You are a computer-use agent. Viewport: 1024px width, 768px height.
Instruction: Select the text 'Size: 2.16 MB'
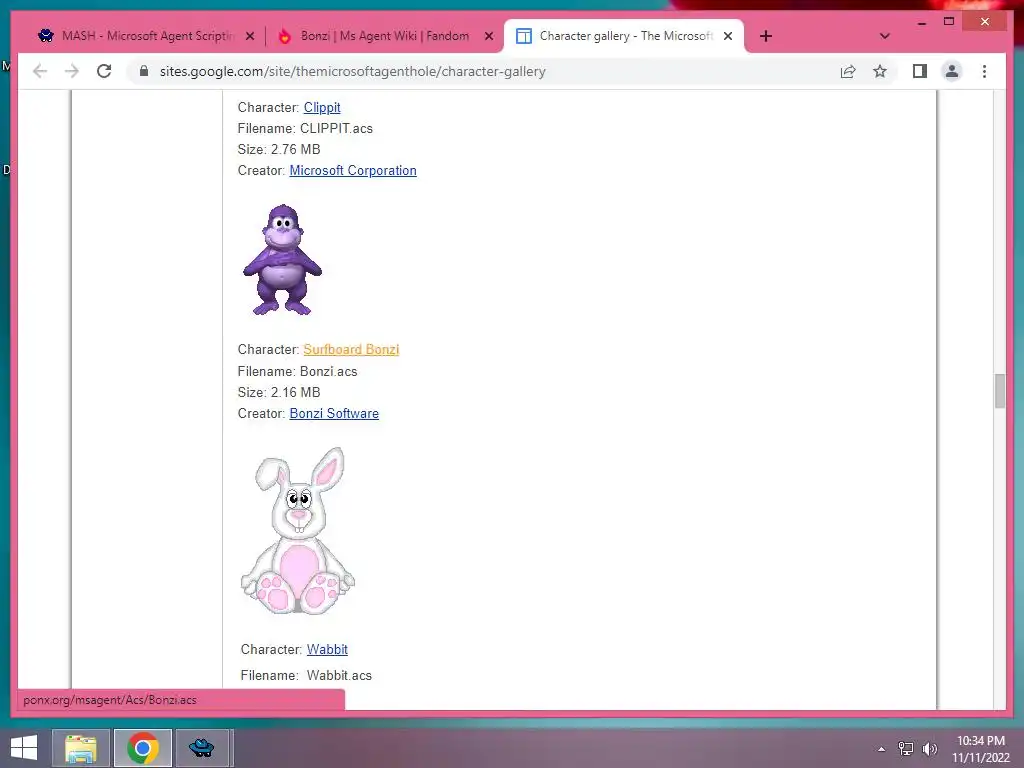click(x=279, y=392)
